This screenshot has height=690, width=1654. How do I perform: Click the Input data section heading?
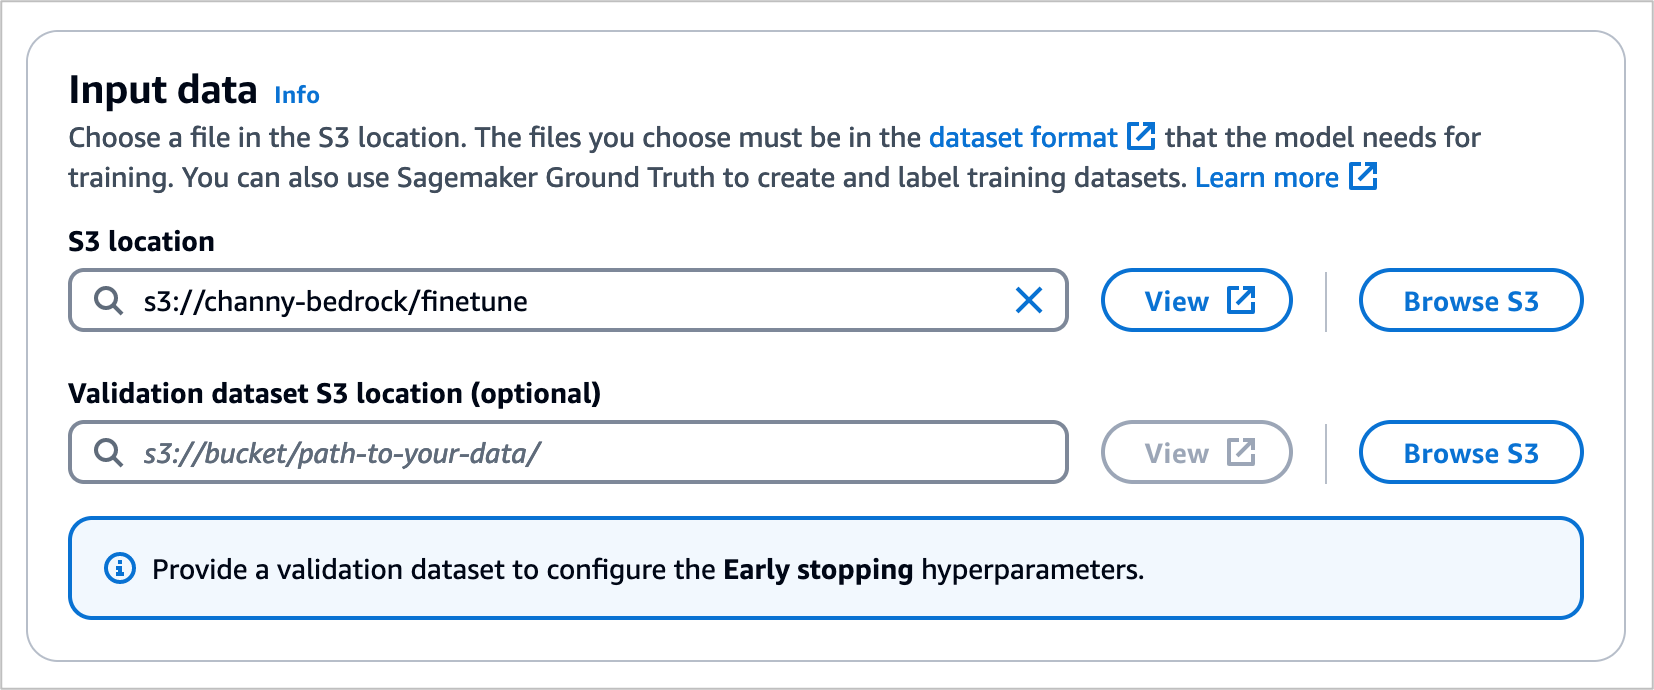coord(163,90)
